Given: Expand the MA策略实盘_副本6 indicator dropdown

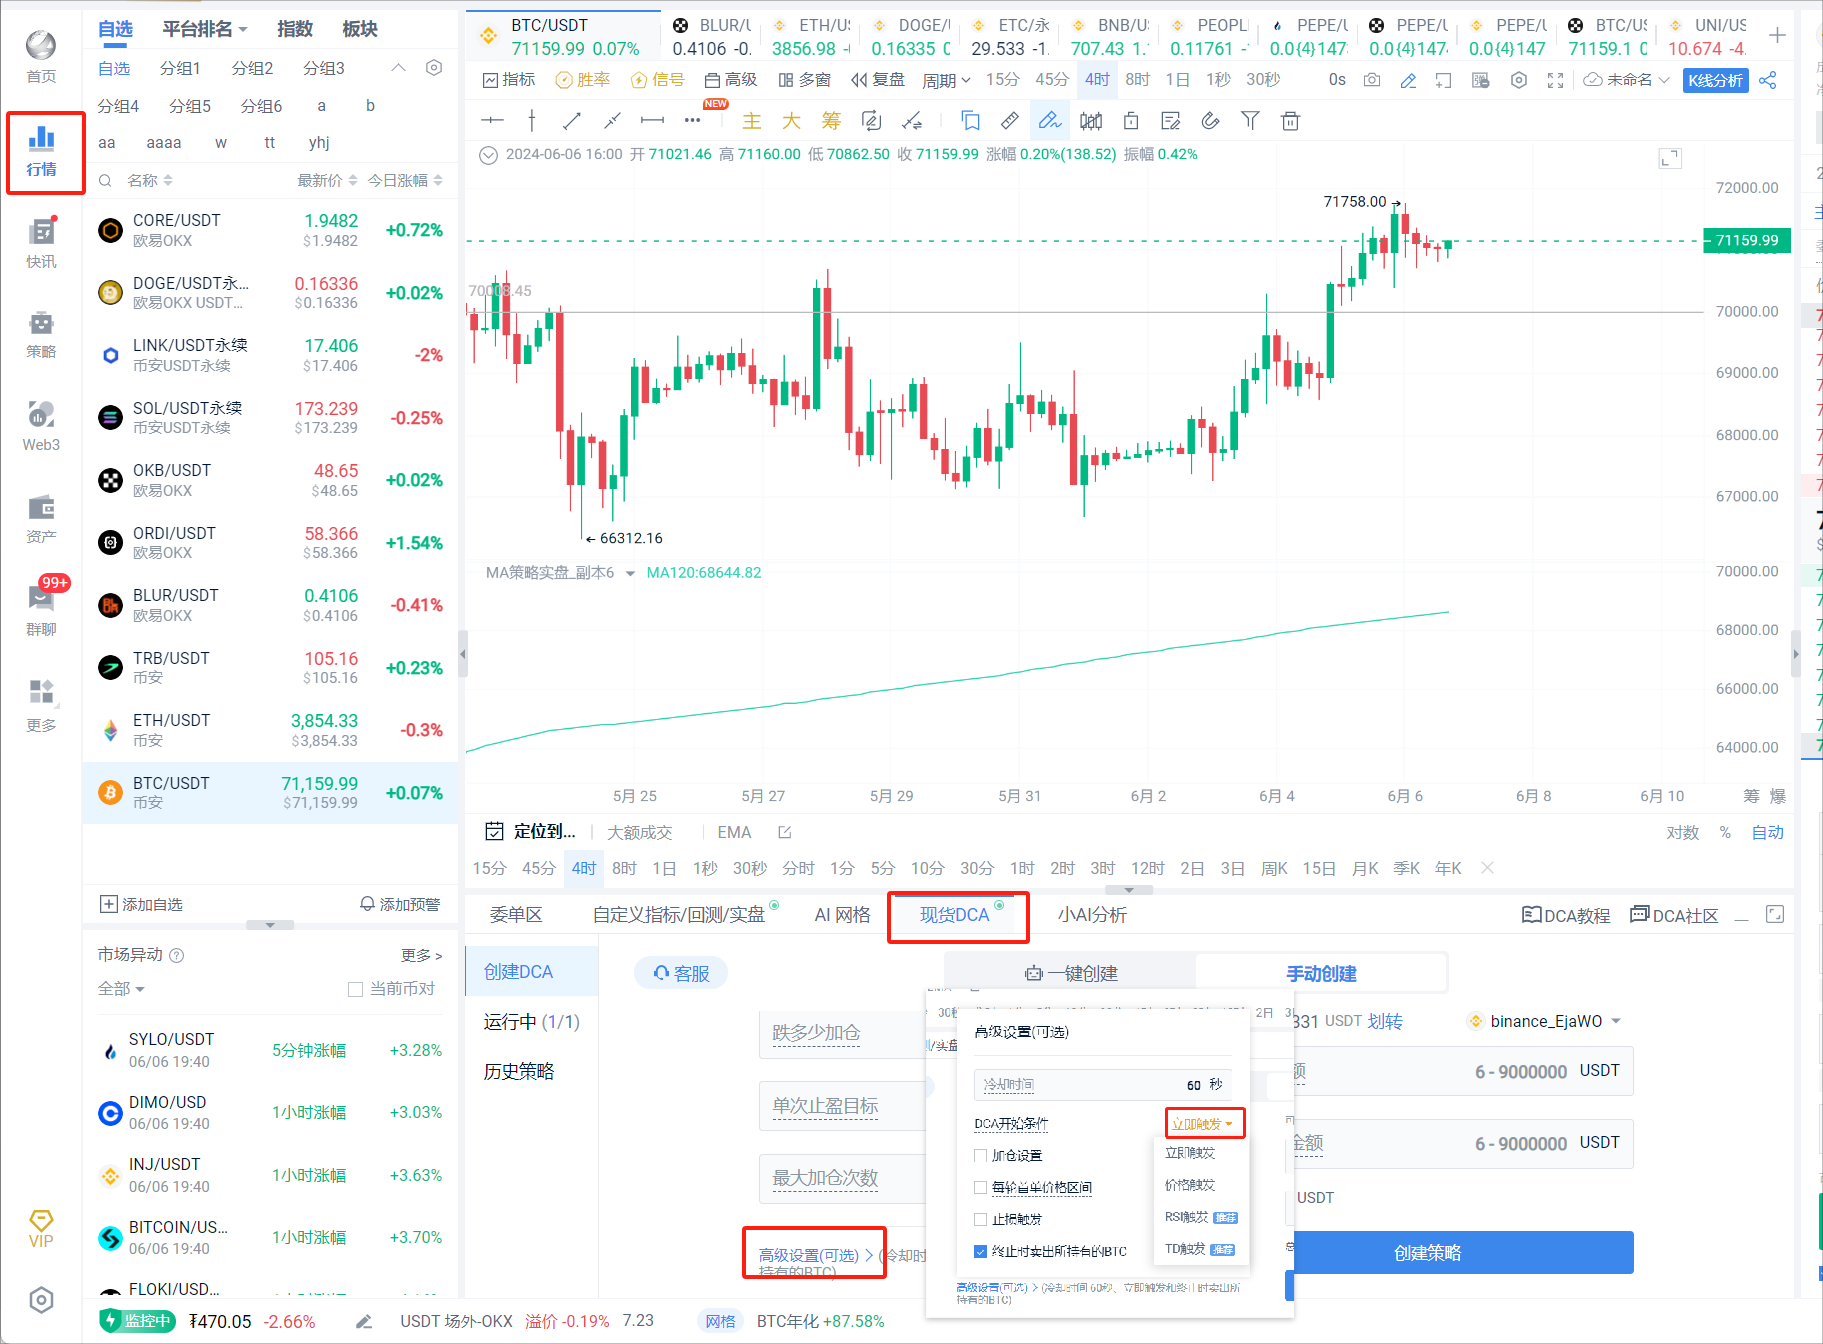Looking at the screenshot, I should 630,574.
